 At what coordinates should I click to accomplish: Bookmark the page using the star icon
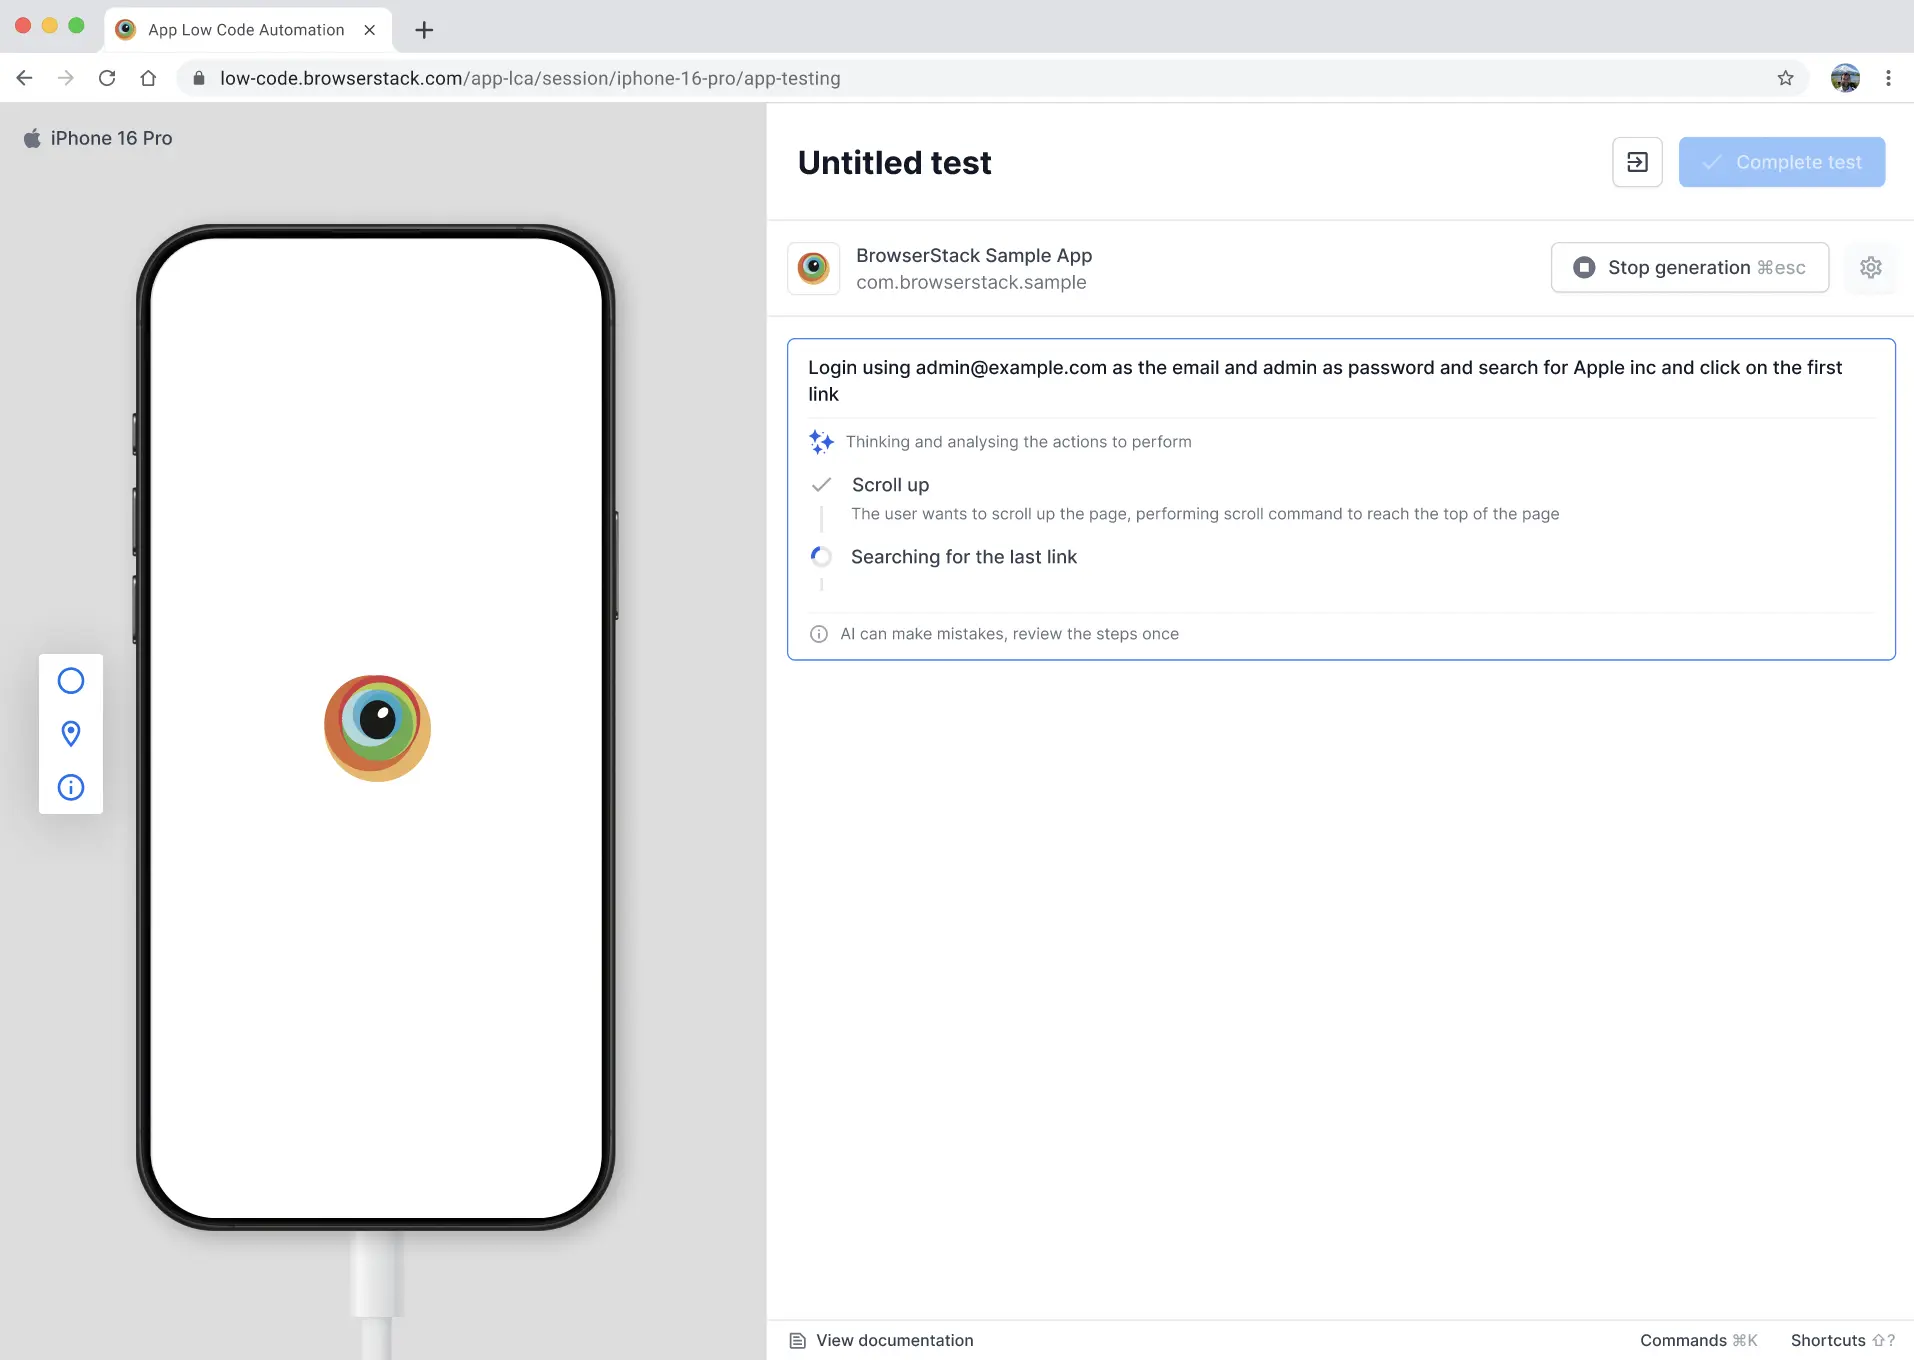tap(1786, 78)
